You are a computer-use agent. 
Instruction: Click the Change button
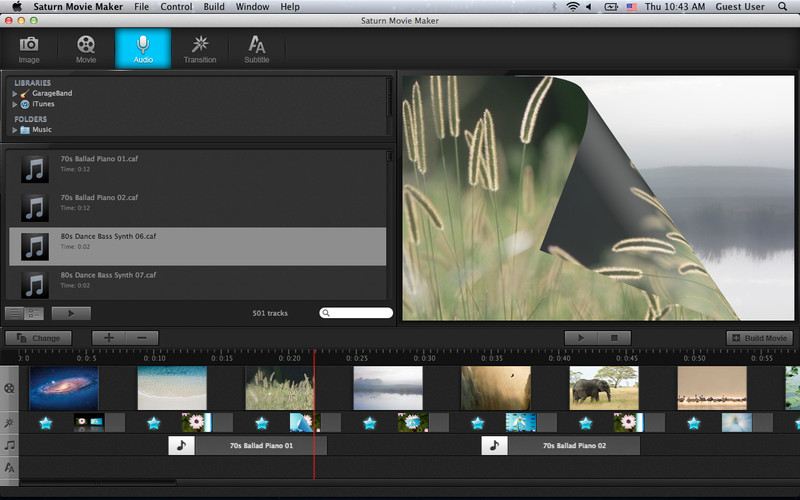click(38, 338)
